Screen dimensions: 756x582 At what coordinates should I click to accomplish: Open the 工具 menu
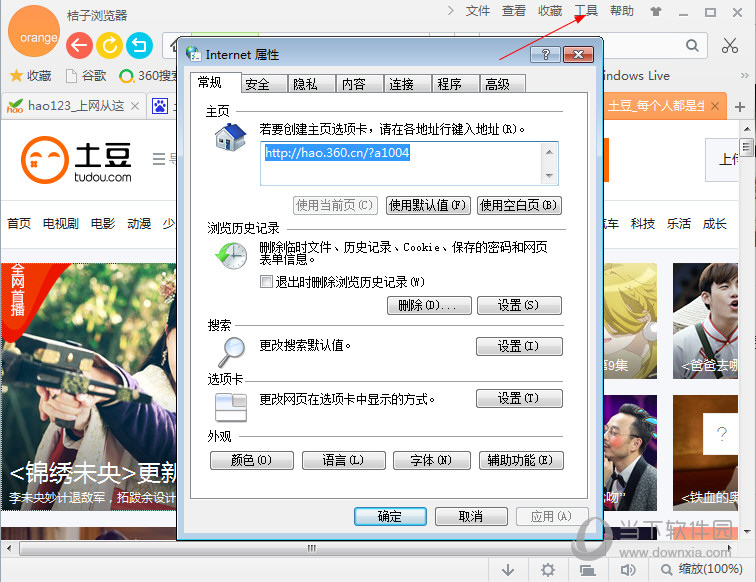tap(586, 11)
